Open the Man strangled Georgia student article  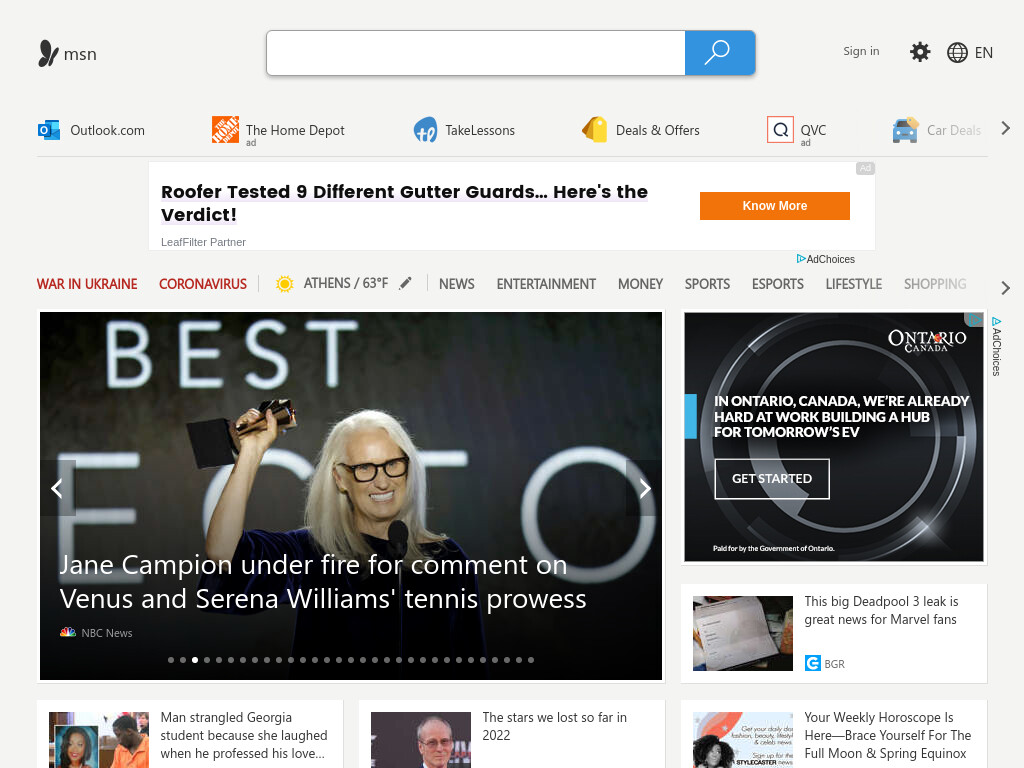point(244,735)
